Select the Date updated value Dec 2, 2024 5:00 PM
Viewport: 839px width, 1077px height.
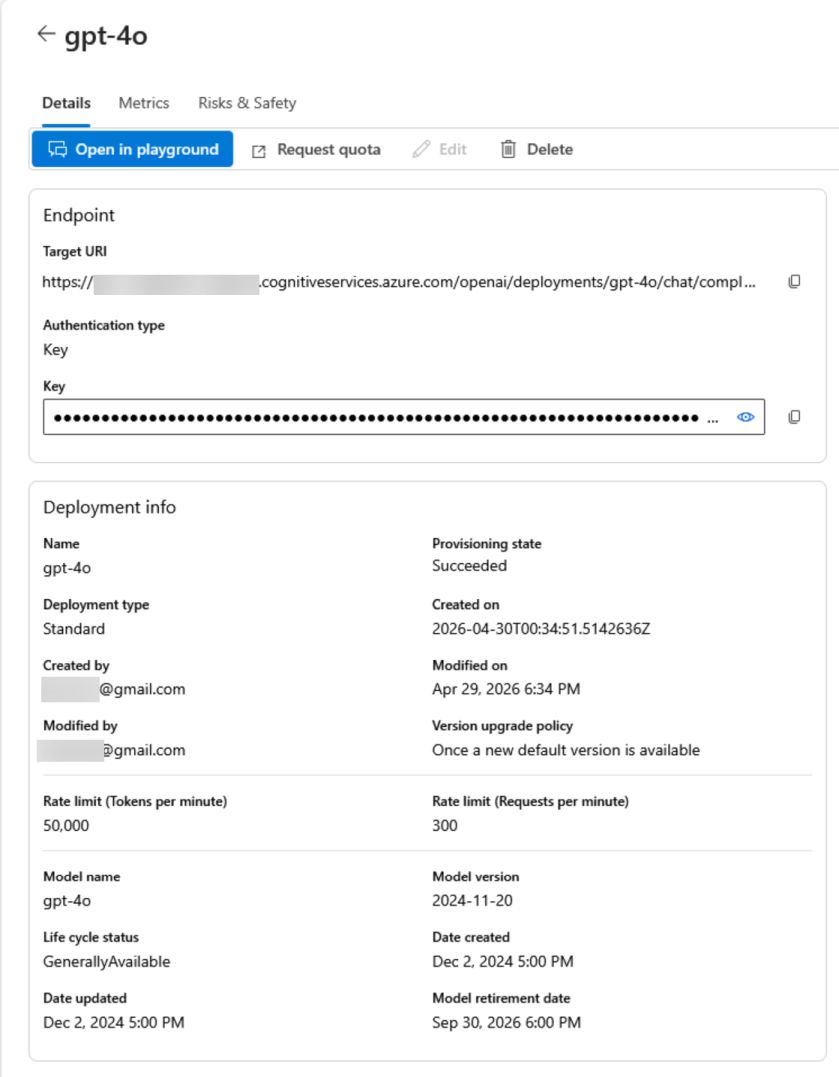[113, 1023]
